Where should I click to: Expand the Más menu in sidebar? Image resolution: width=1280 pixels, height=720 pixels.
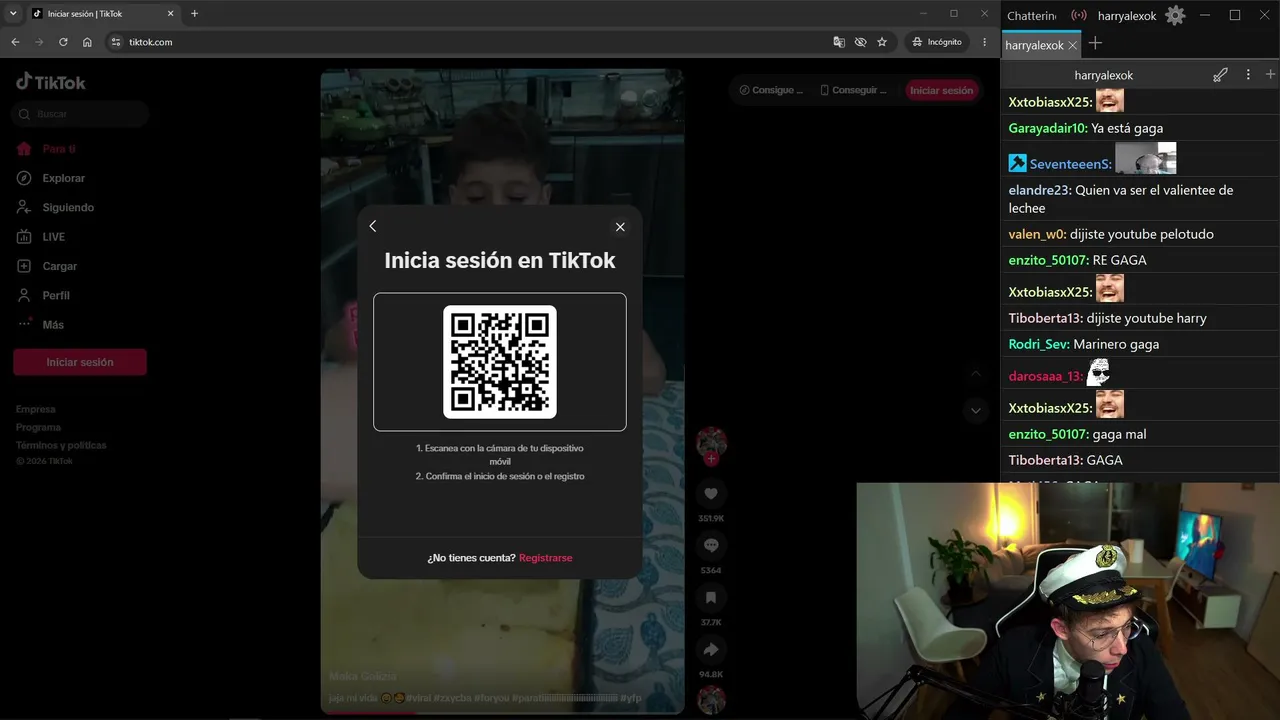pos(41,325)
